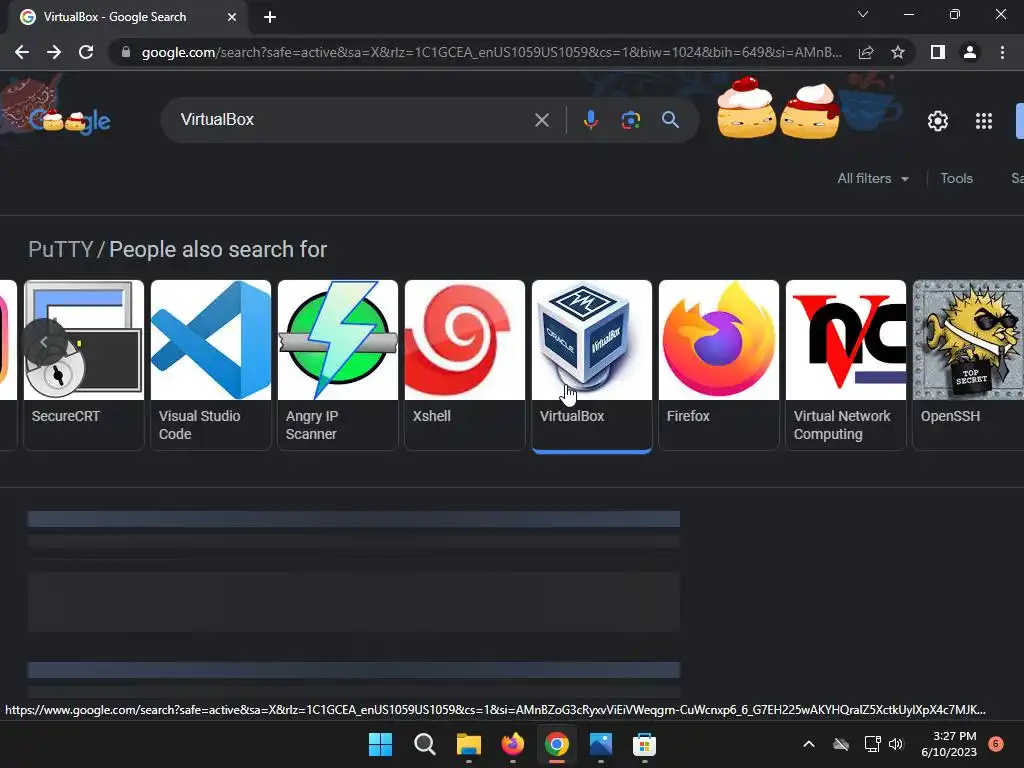Open a new browser tab
This screenshot has height=768, width=1024.
coord(270,17)
